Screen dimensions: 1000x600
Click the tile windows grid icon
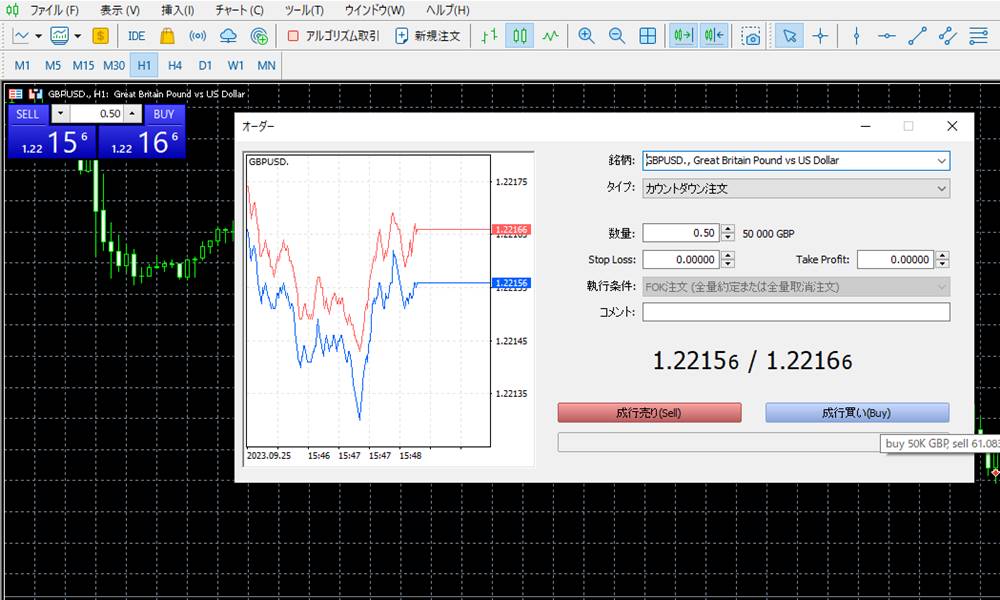(648, 36)
